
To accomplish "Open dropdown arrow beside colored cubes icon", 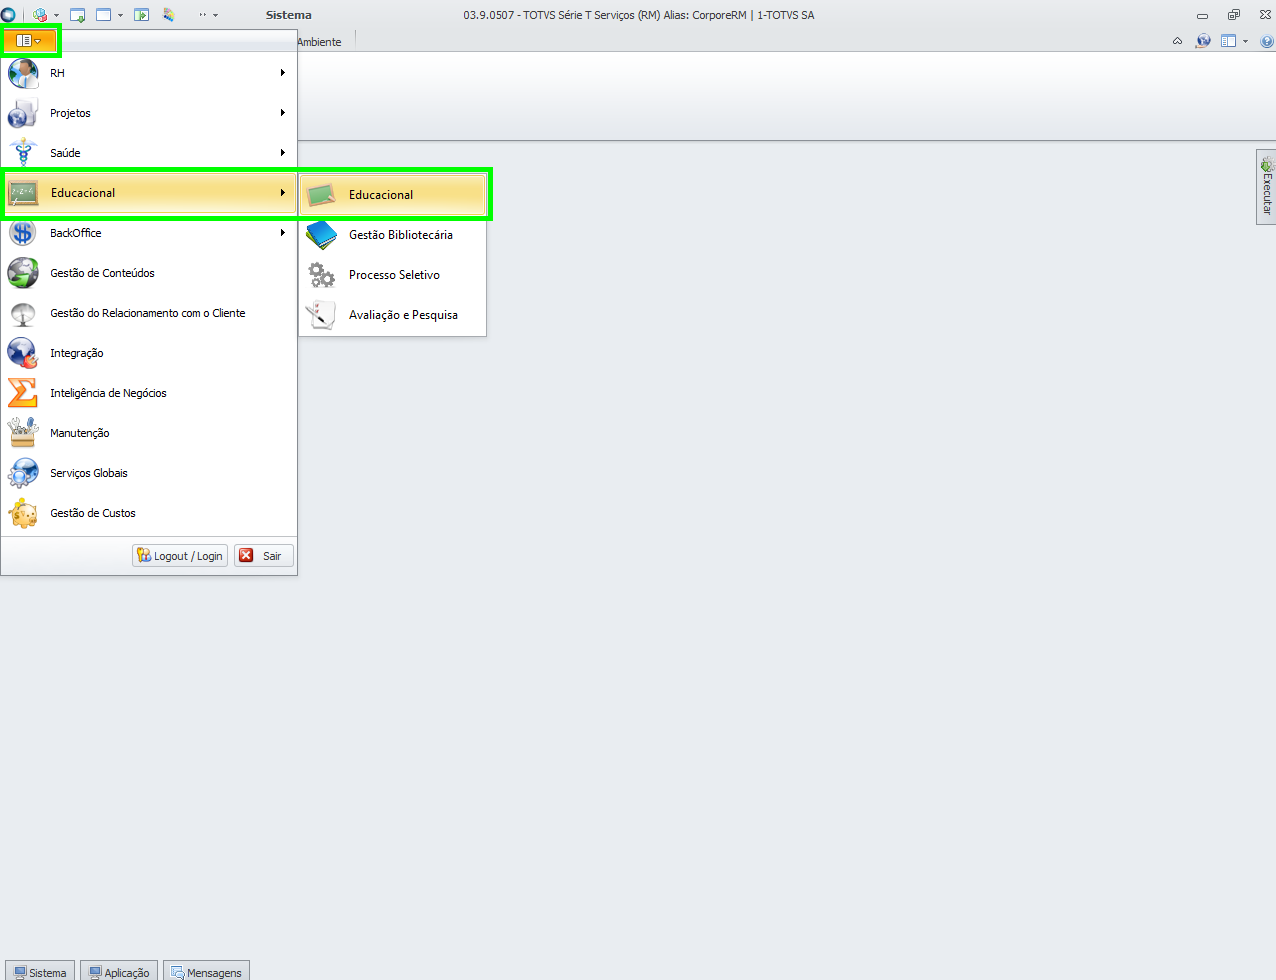I will click(x=56, y=16).
